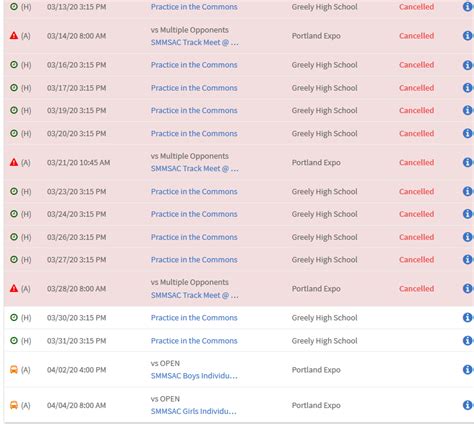Click bus icon on 04/02/20 row
Screen dimensions: 474x424
click(x=14, y=369)
